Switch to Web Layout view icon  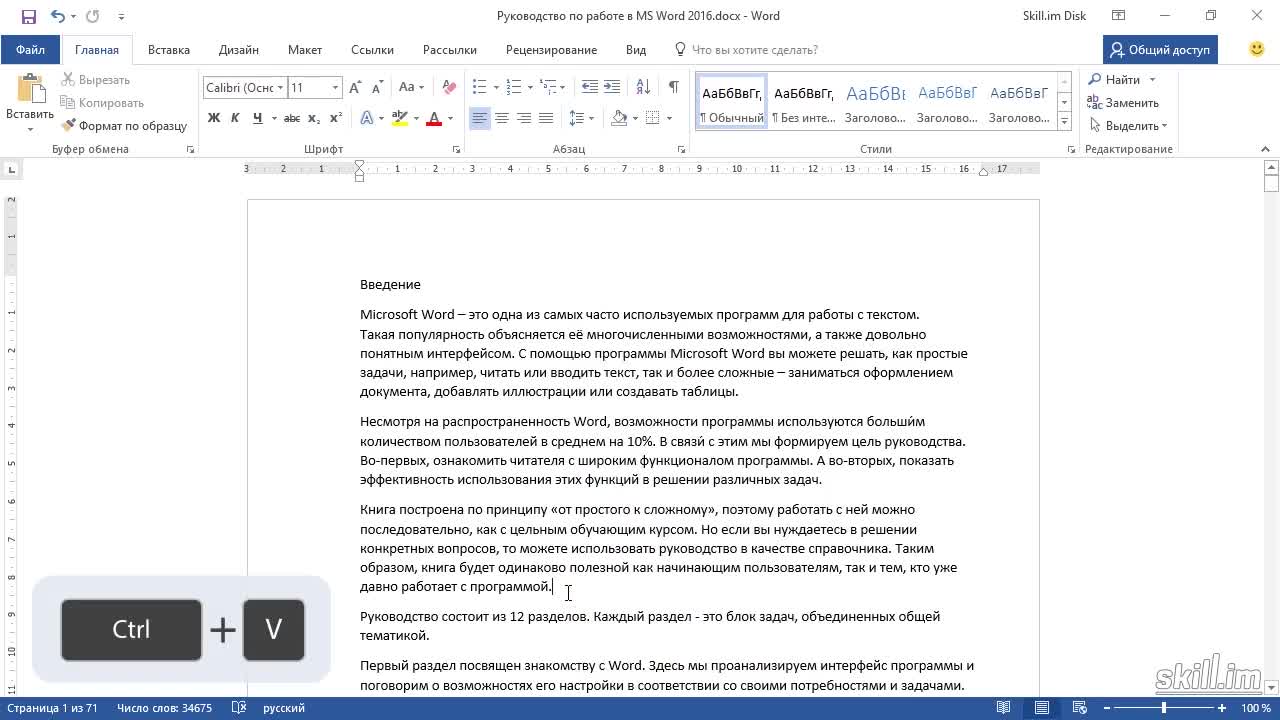click(x=1079, y=708)
